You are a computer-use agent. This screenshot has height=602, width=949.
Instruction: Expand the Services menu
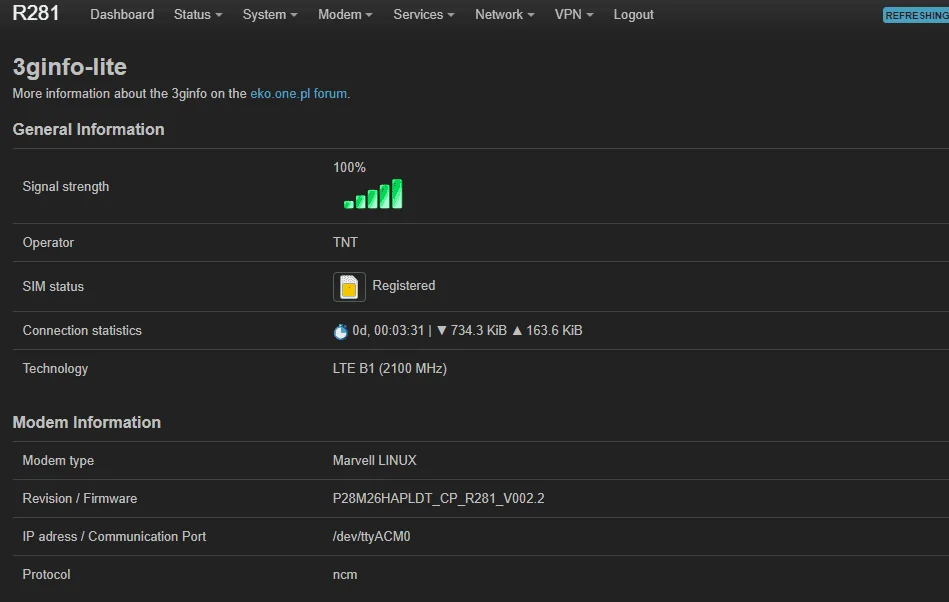pos(424,15)
